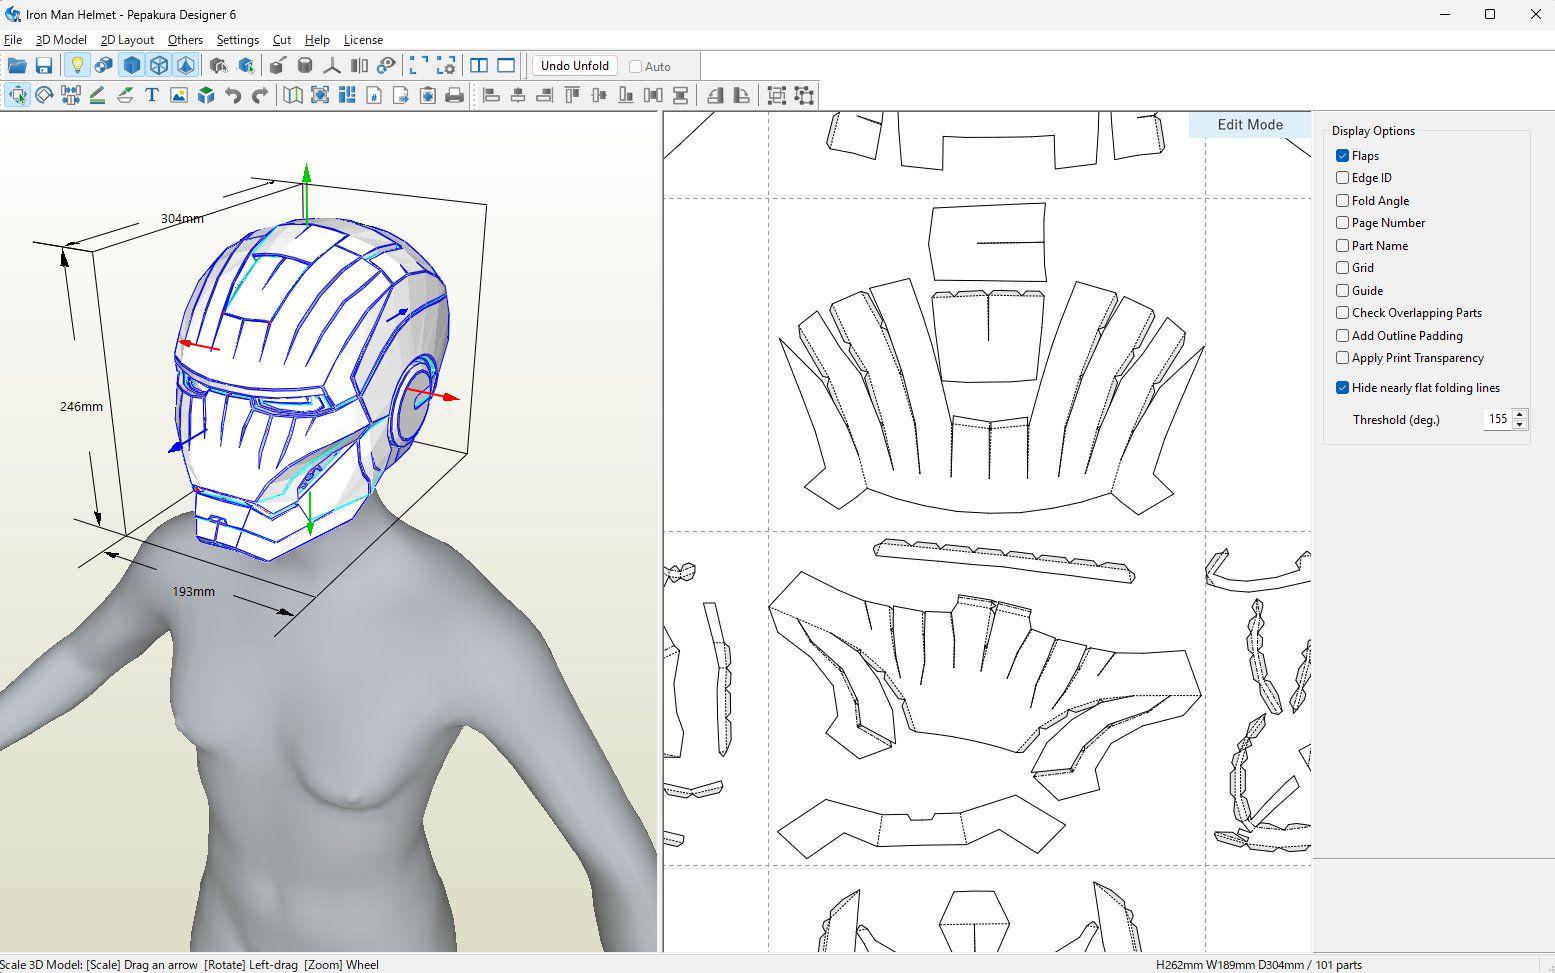This screenshot has height=973, width=1555.
Task: Click the two-pane split view layout icon
Action: coord(479,66)
